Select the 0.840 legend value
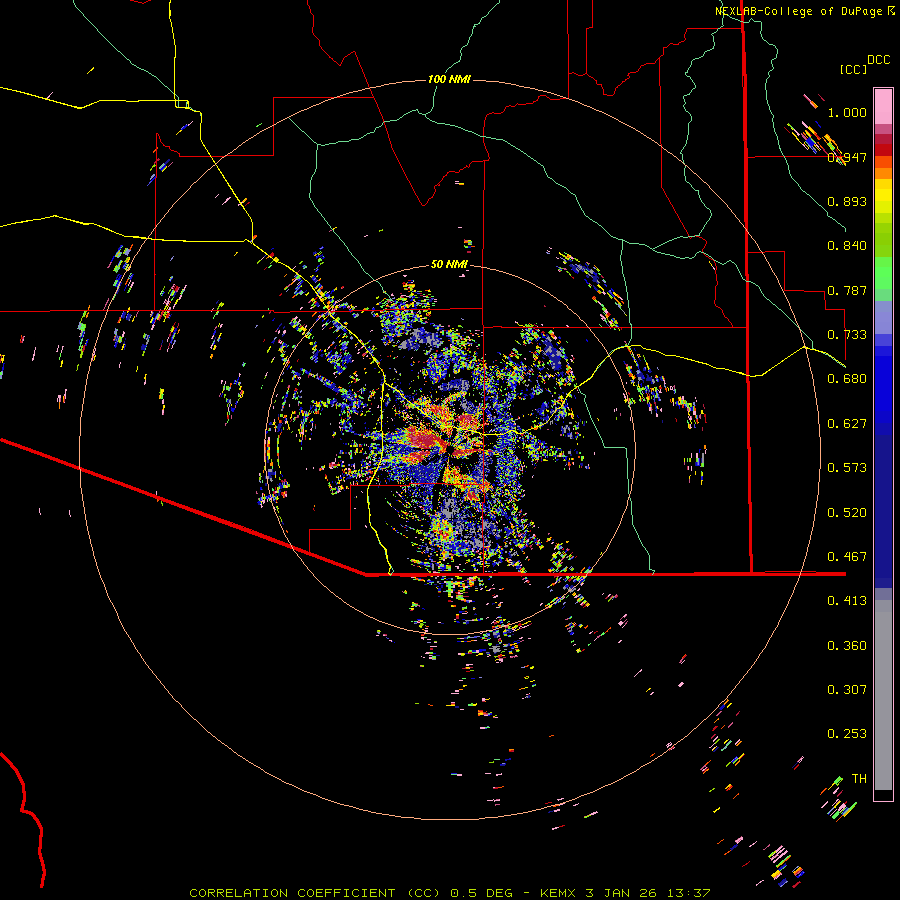The width and height of the screenshot is (900, 900). point(847,246)
